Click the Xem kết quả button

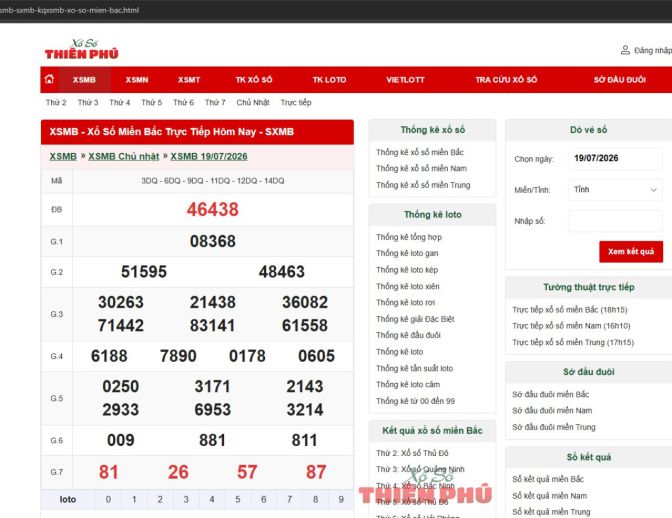631,252
